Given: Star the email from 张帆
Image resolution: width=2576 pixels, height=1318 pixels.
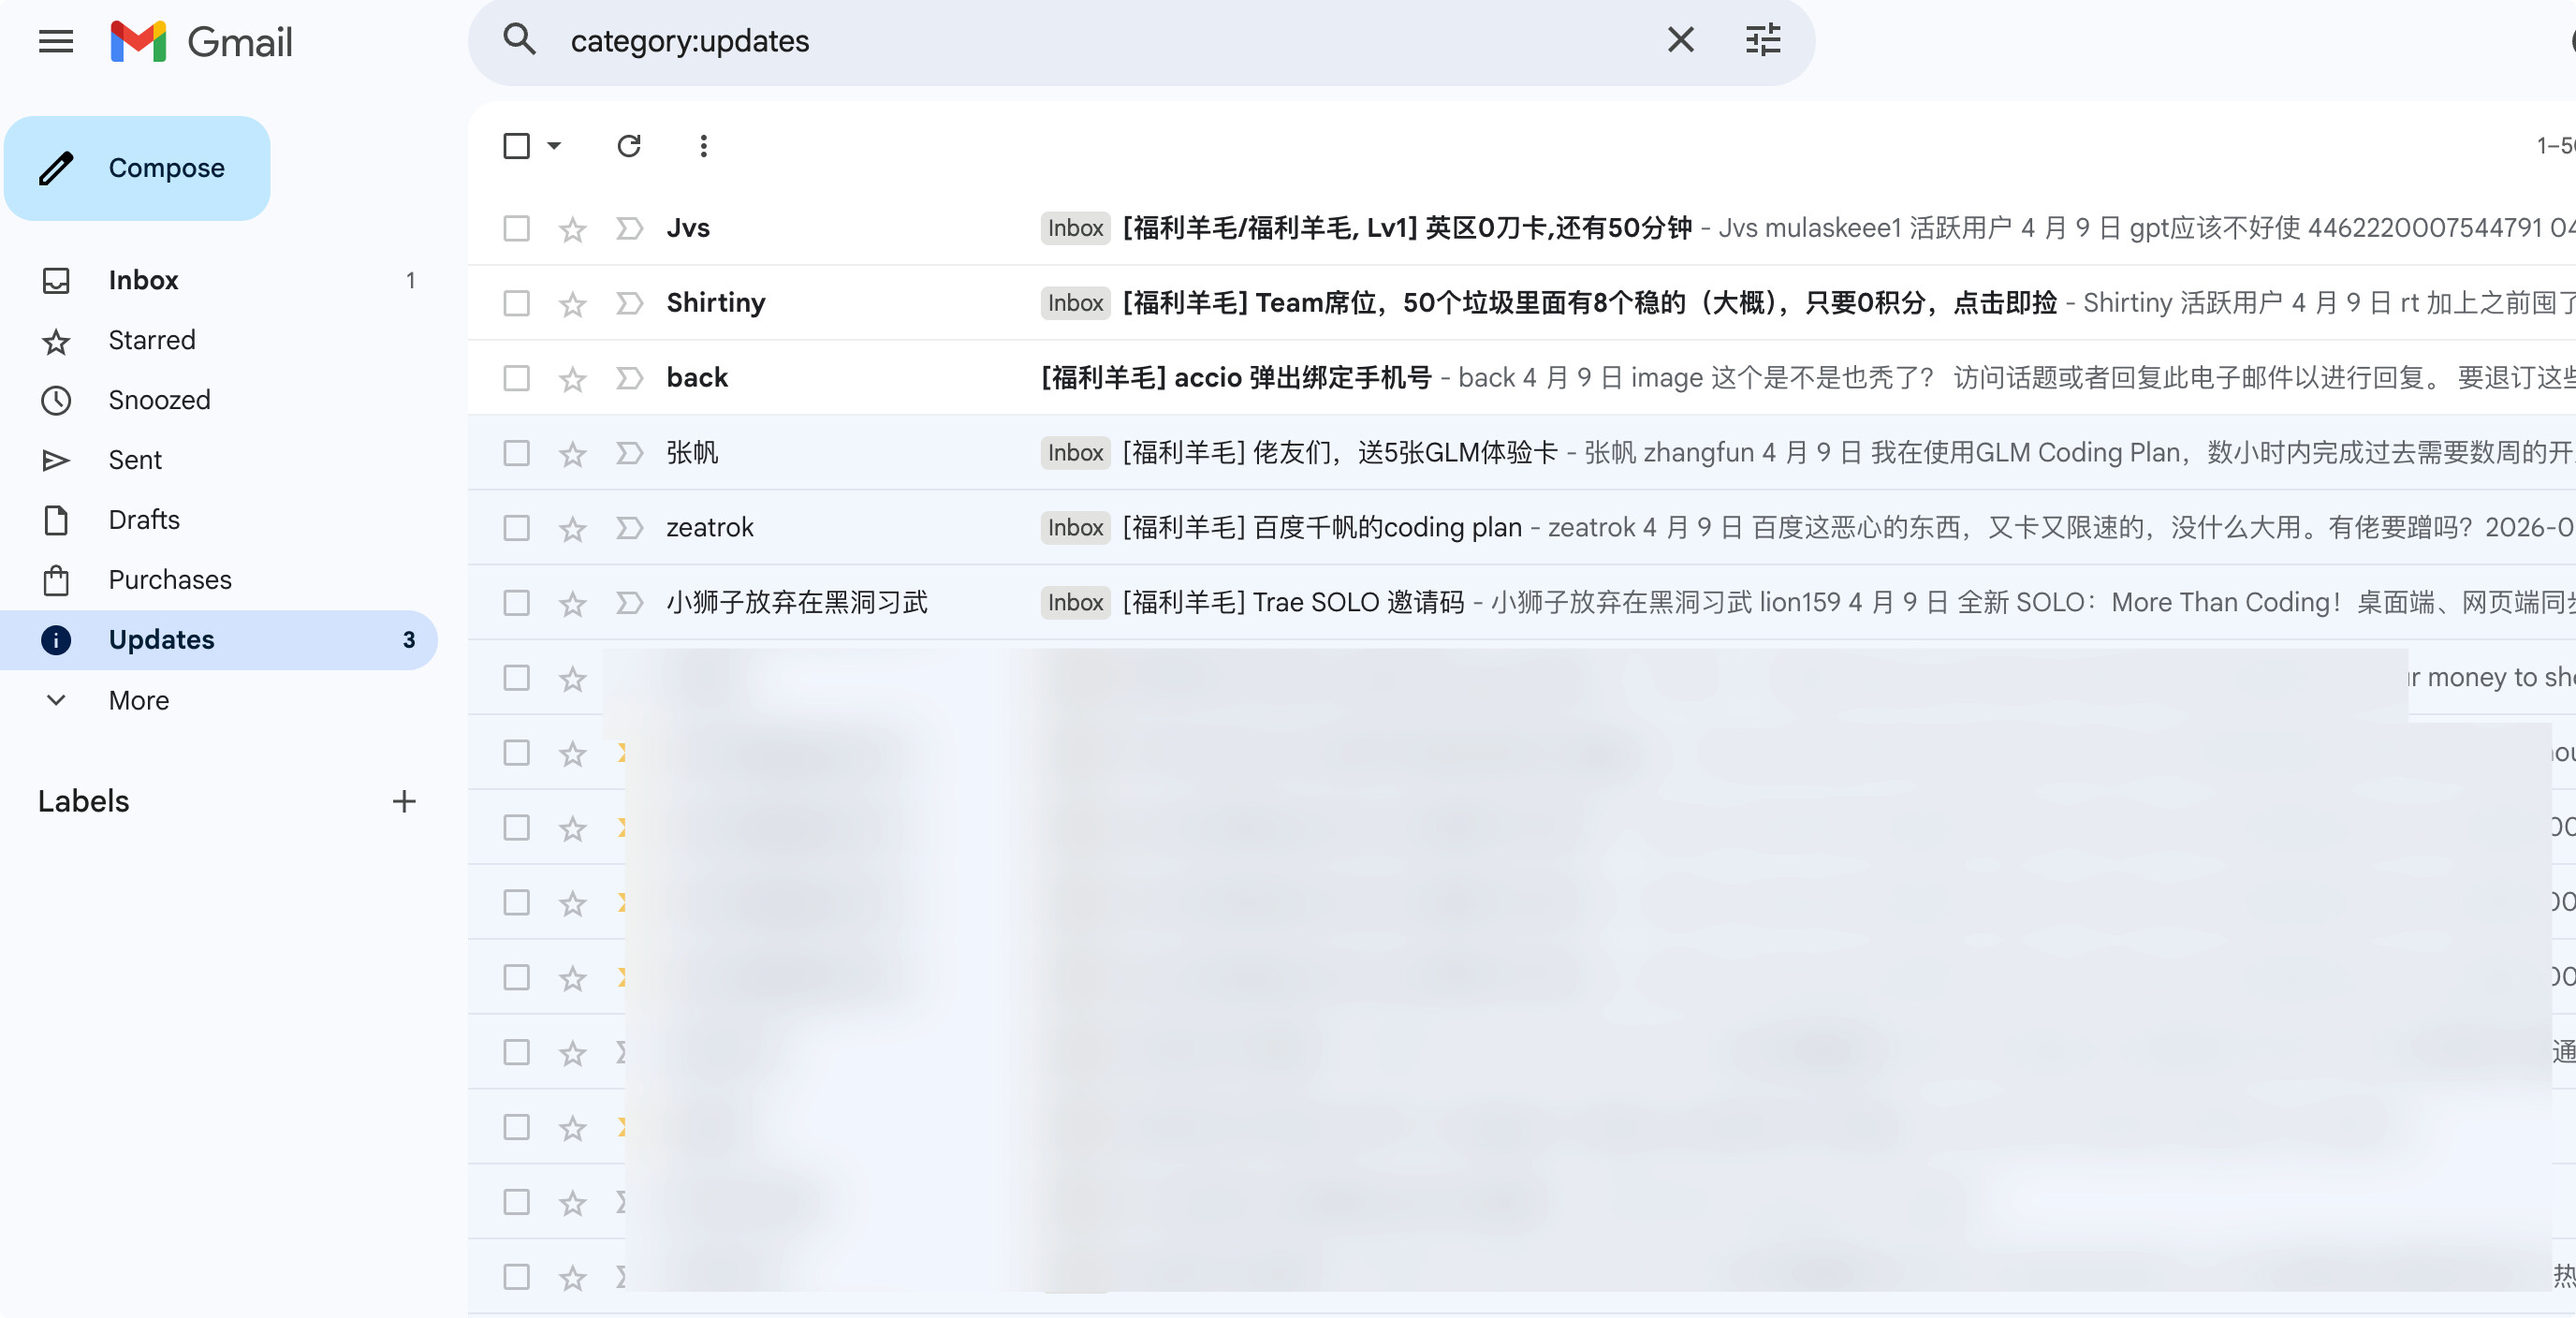Looking at the screenshot, I should tap(572, 453).
